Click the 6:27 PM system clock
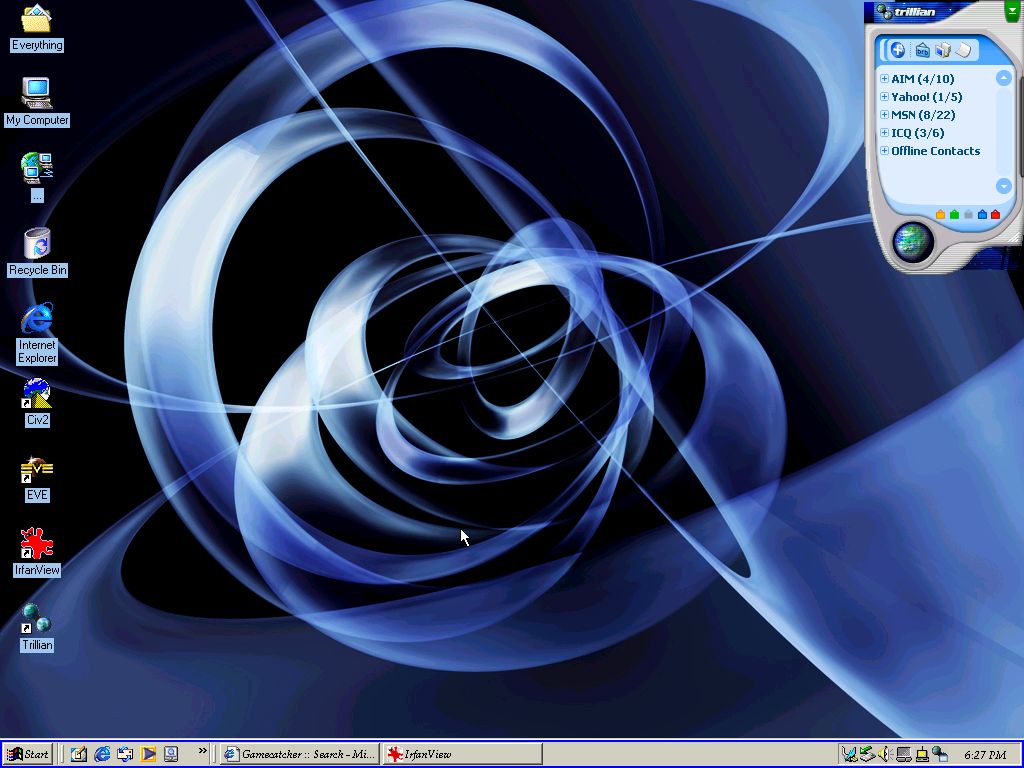 [x=985, y=756]
